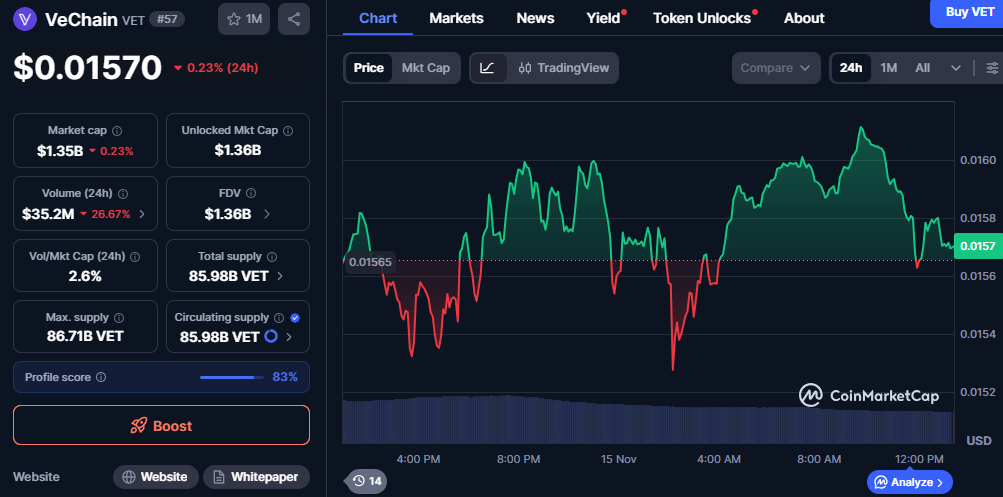Click the Total supply info icon
Viewport: 1003px width, 497px height.
point(272,256)
